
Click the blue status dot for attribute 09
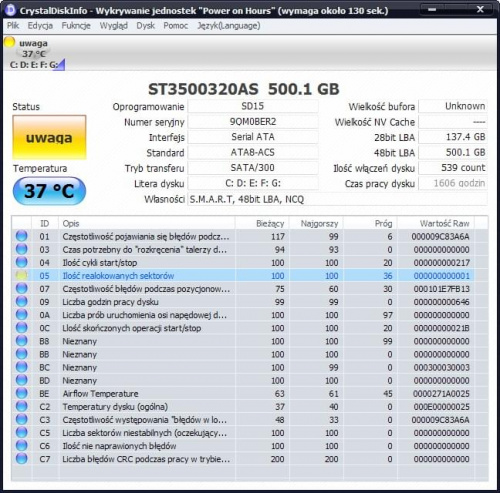[22, 302]
